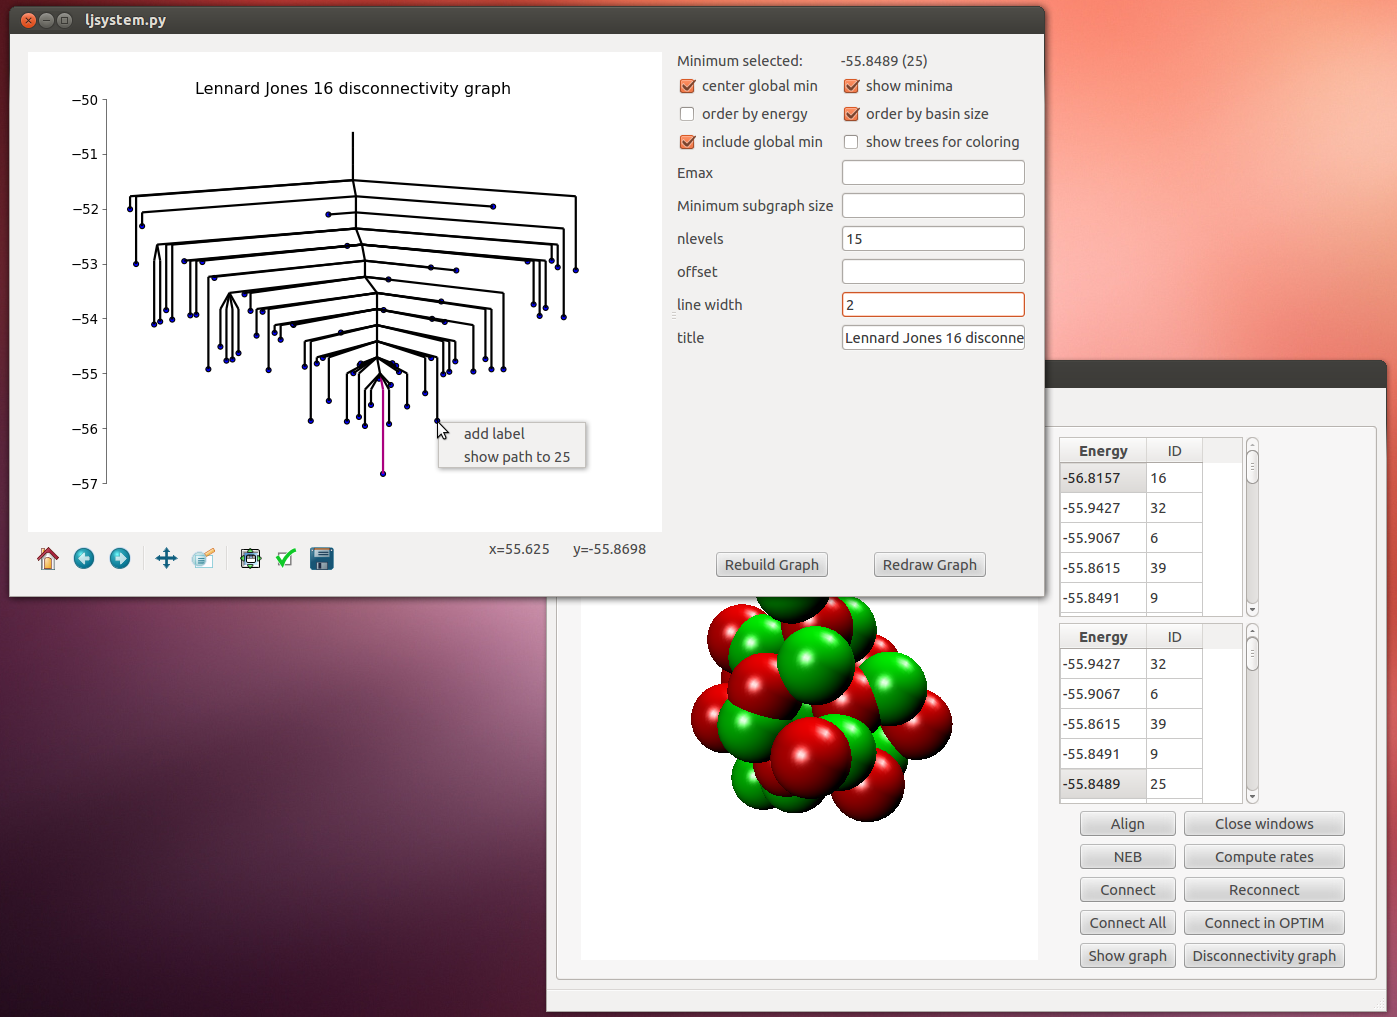This screenshot has height=1017, width=1397.
Task: Select the Pan axes tool
Action: 166,559
